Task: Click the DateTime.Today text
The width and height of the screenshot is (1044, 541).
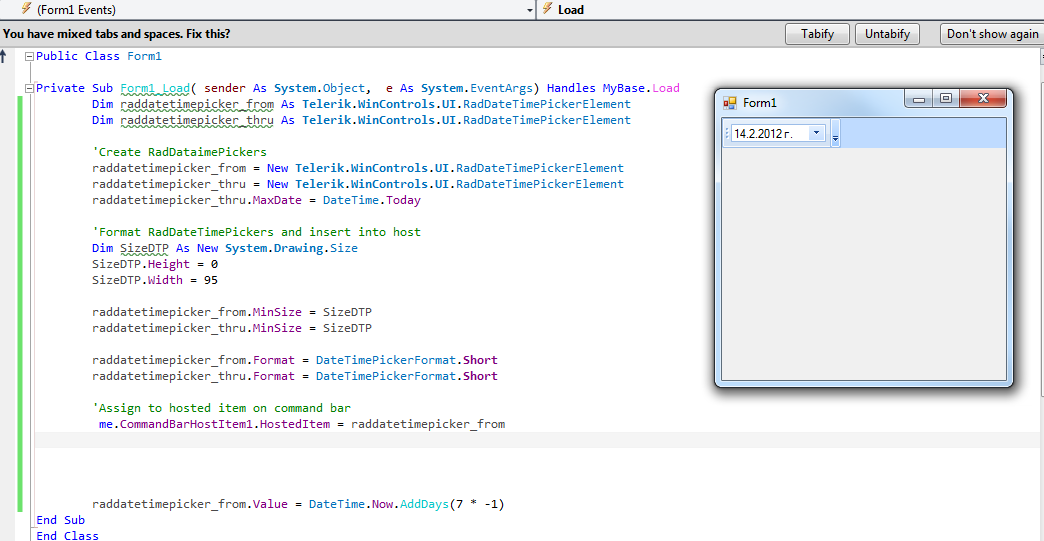Action: coord(372,200)
